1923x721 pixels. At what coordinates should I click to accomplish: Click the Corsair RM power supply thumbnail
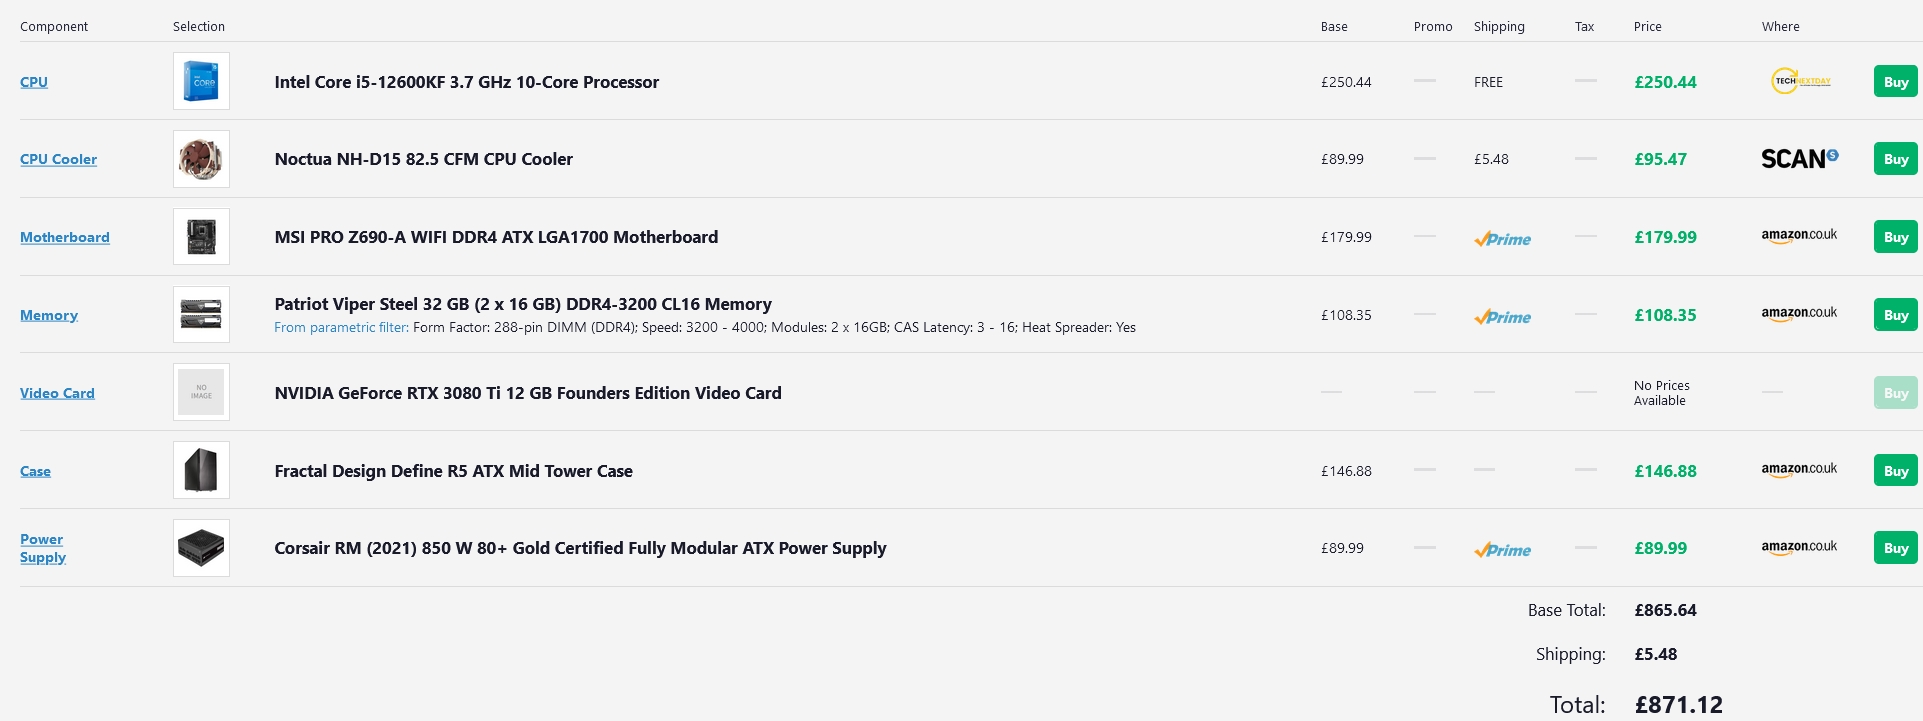(201, 548)
